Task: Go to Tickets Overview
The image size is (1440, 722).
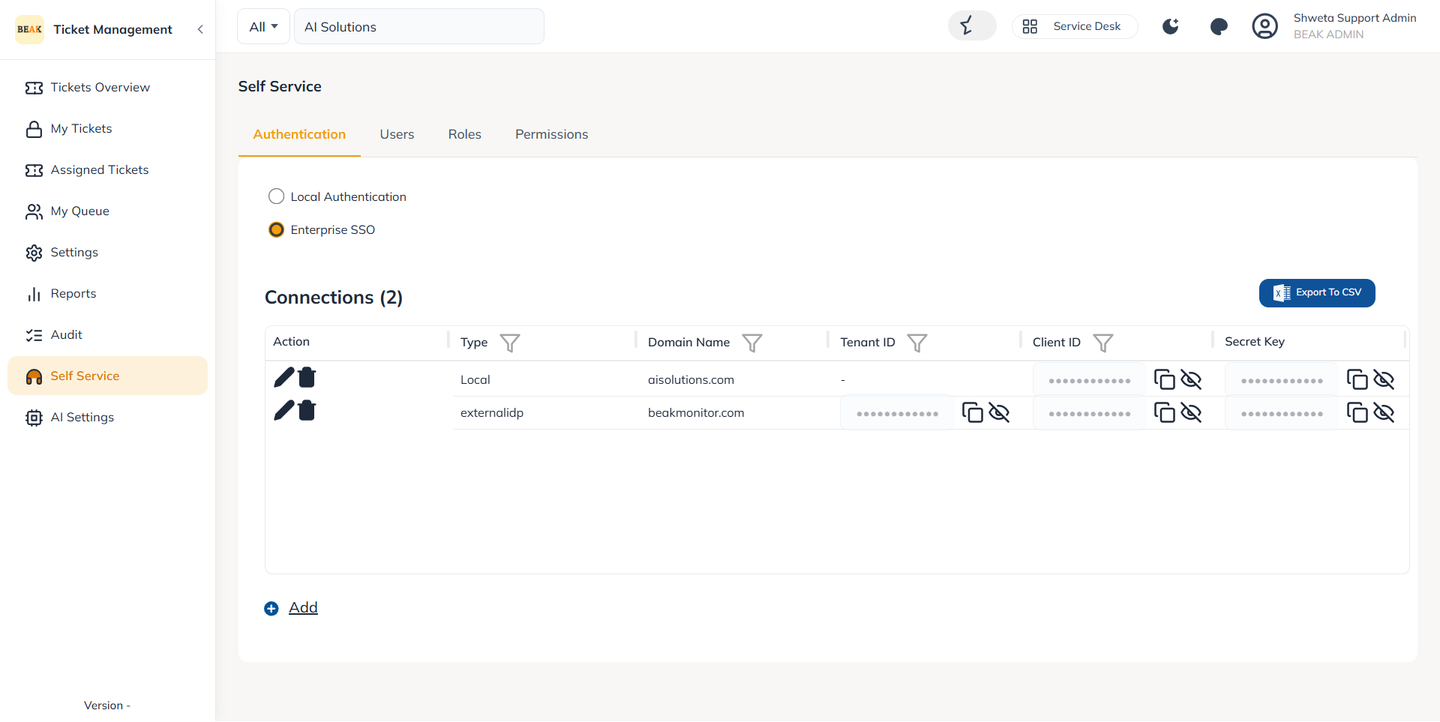Action: (107, 87)
